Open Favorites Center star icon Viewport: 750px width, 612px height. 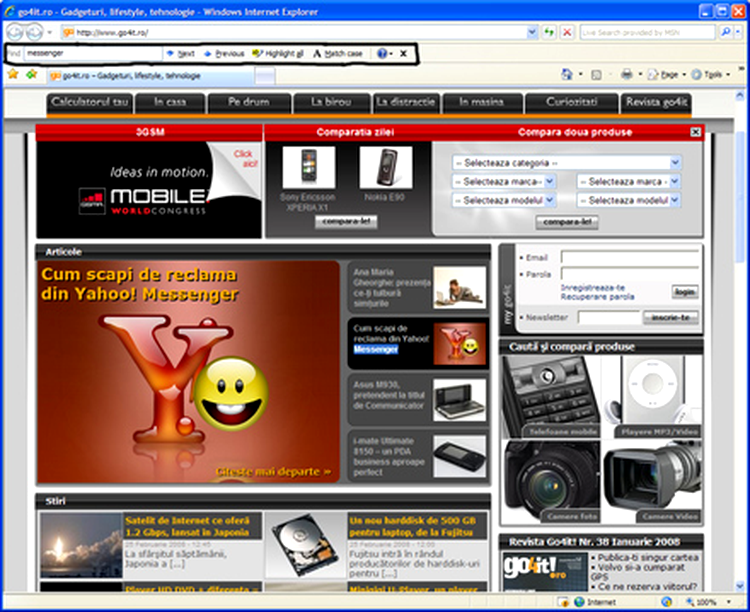click(12, 74)
